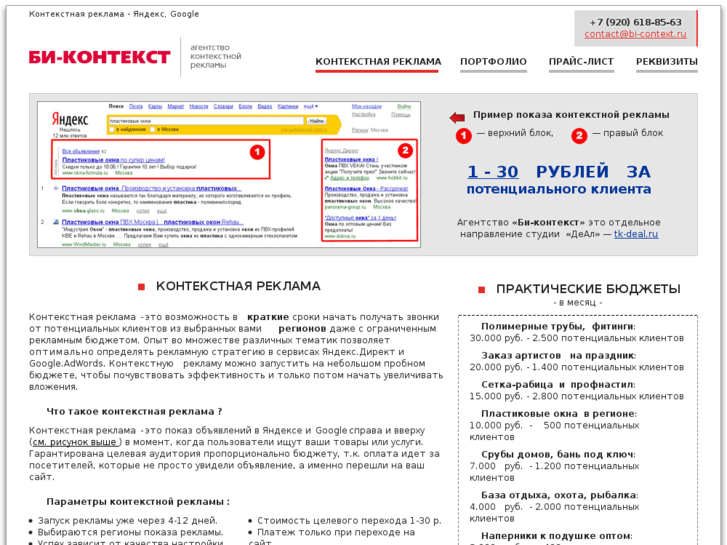Viewport: 727px width, 545px height.
Task: Click the БИ-КОНТЕКСТ logo
Action: pyautogui.click(x=99, y=57)
